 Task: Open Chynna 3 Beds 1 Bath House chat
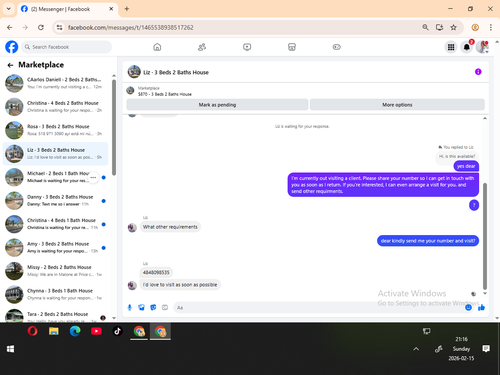(x=55, y=294)
